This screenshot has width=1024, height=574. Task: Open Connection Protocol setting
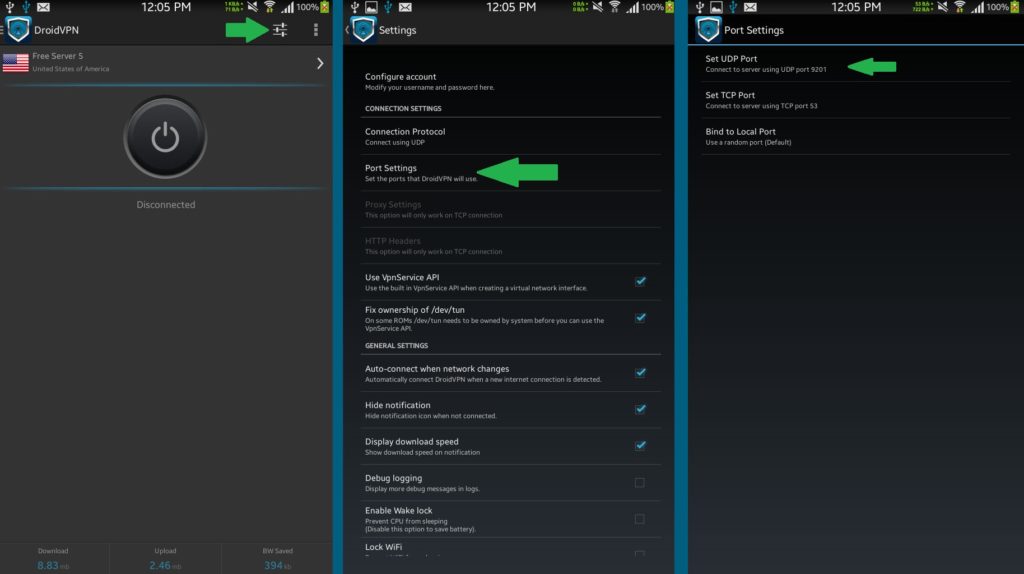(510, 136)
